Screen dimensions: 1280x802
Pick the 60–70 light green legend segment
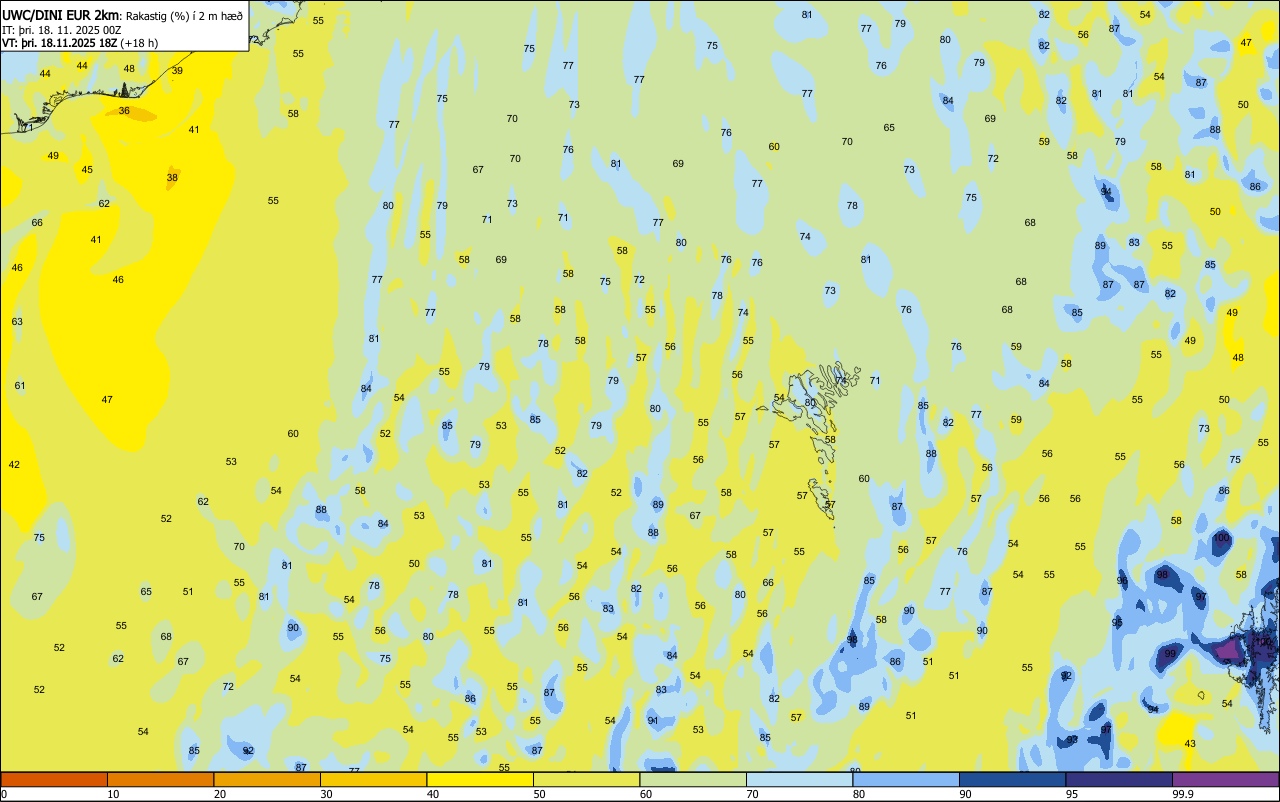click(693, 779)
